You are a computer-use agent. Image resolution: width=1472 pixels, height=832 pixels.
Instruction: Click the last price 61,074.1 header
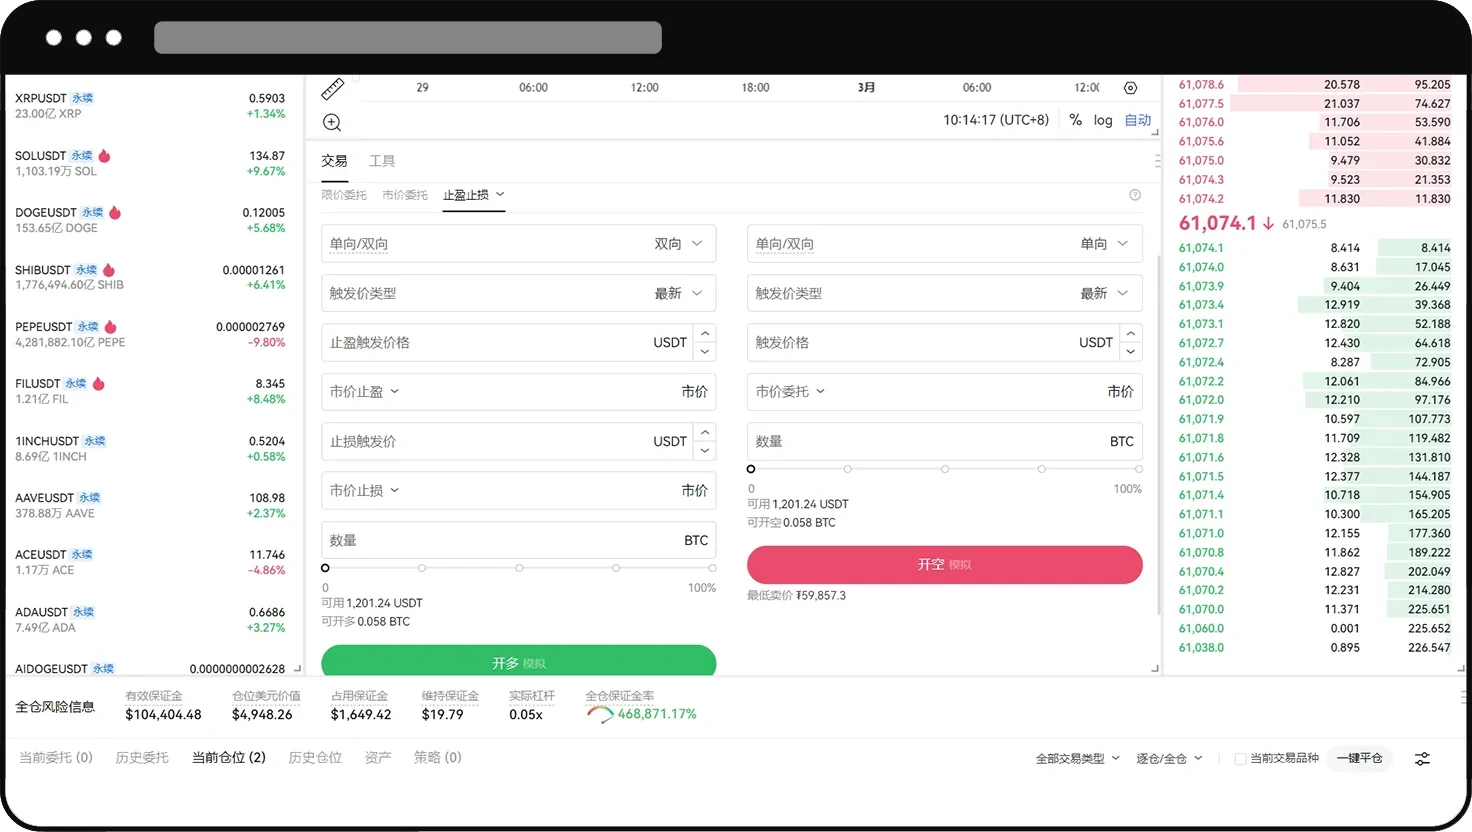click(x=1217, y=223)
